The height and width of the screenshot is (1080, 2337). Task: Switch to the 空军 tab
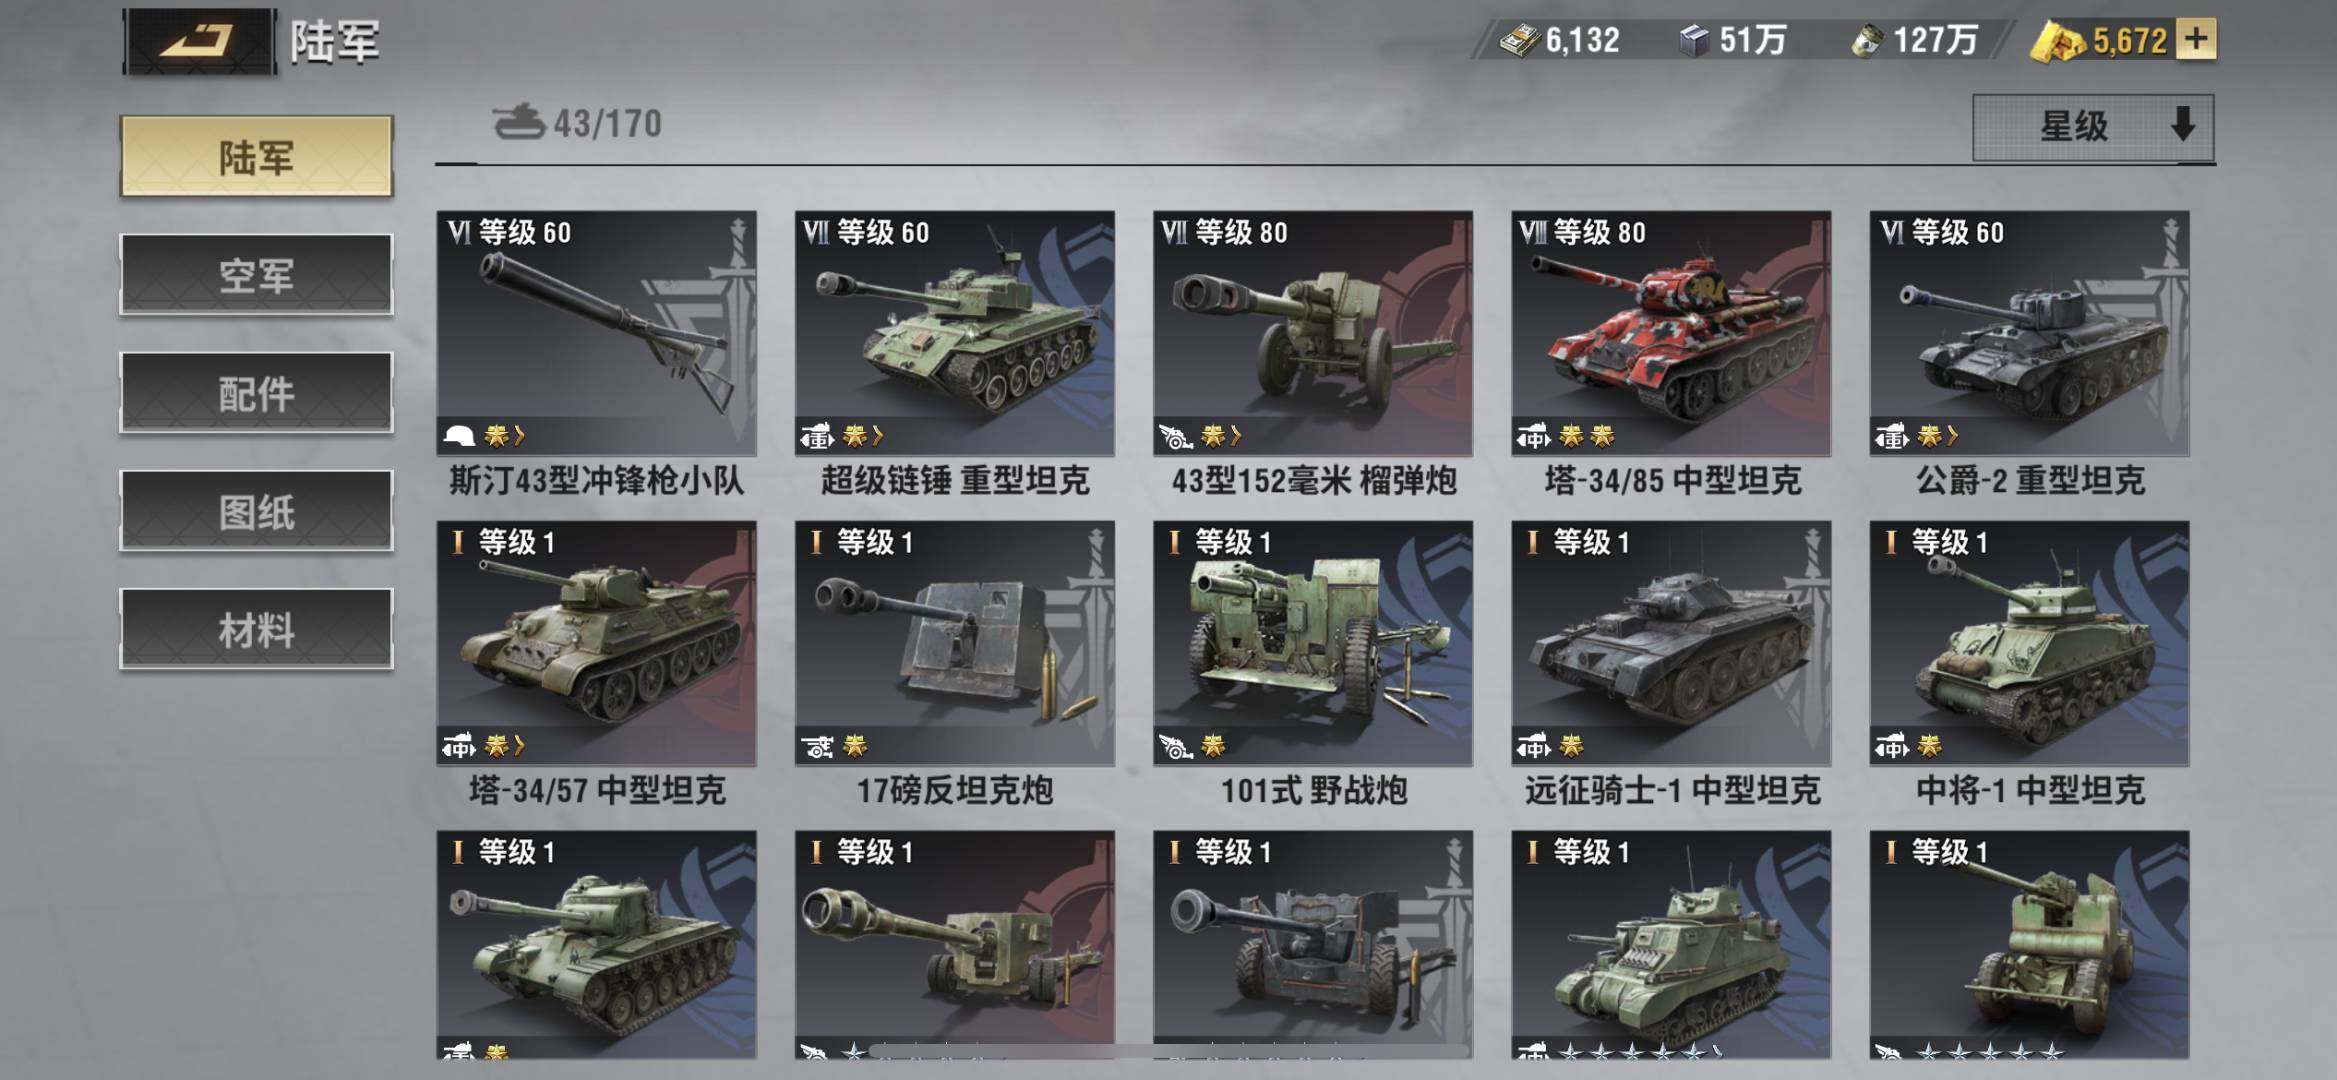coord(257,275)
